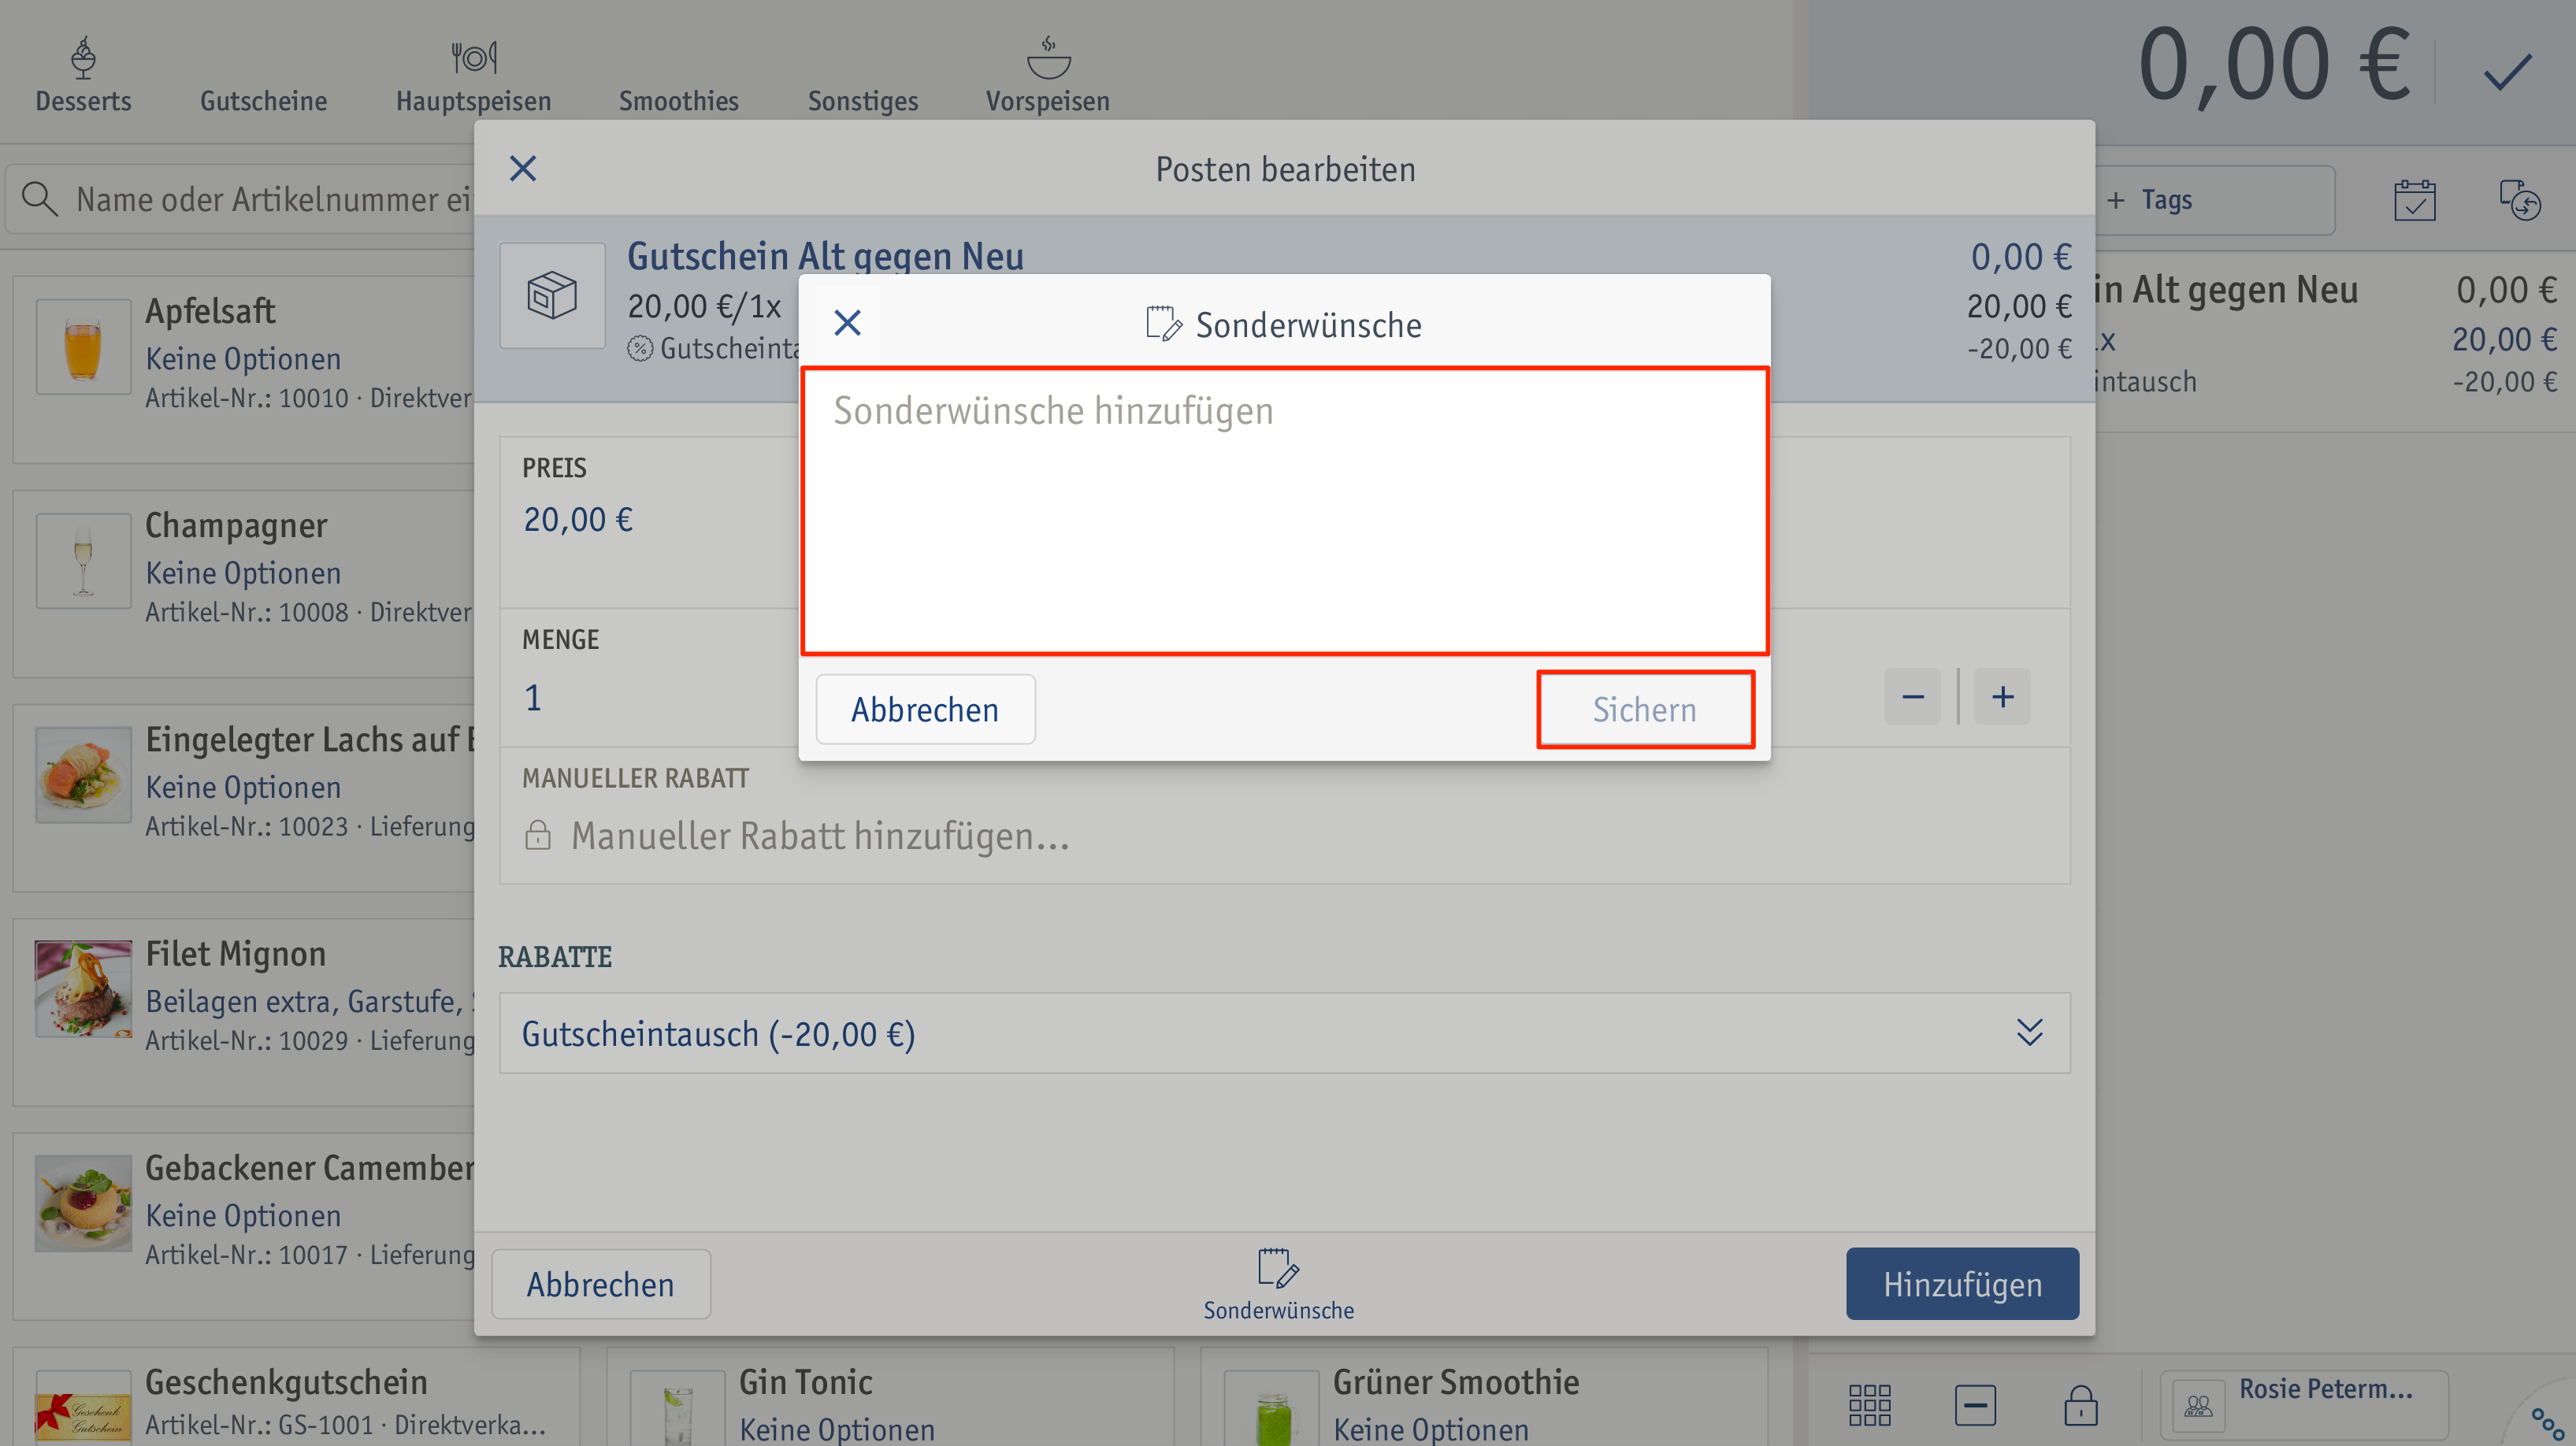Open Sonderwünsche note icon at bottom
Viewport: 2576px width, 1446px height.
pos(1278,1284)
